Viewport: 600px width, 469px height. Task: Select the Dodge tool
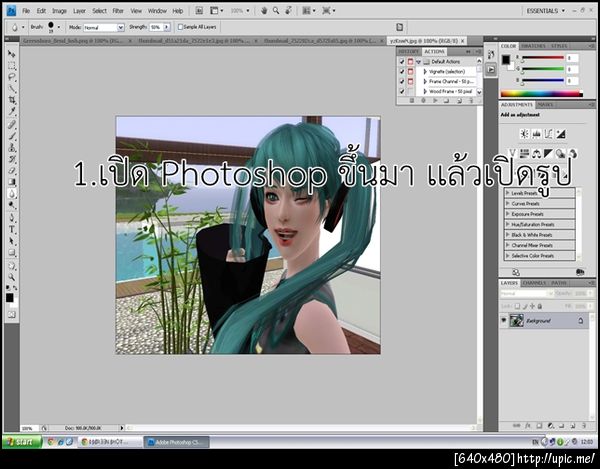click(11, 205)
